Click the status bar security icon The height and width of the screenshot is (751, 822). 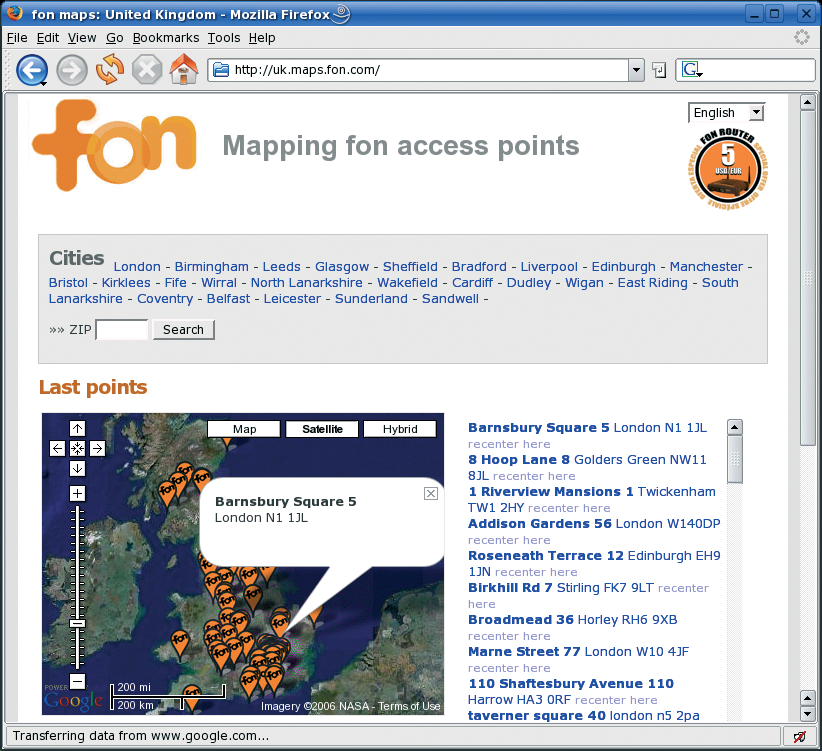click(799, 737)
